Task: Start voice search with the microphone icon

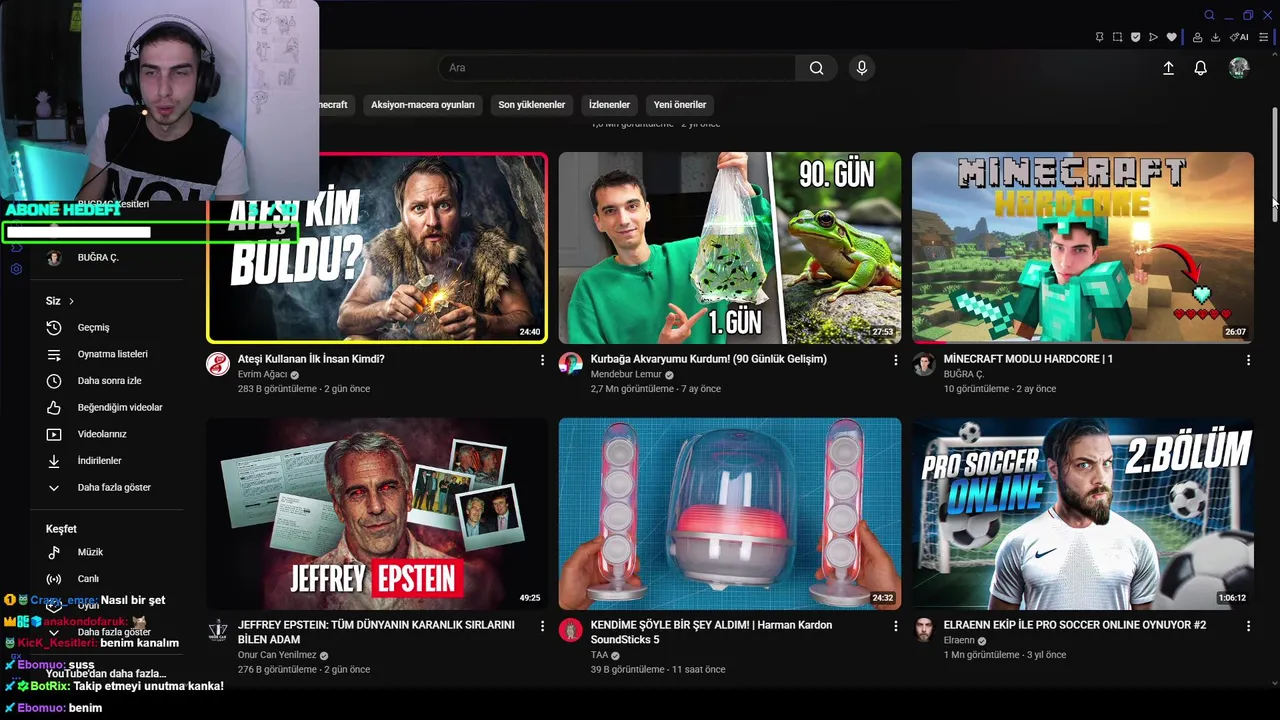Action: (x=862, y=68)
